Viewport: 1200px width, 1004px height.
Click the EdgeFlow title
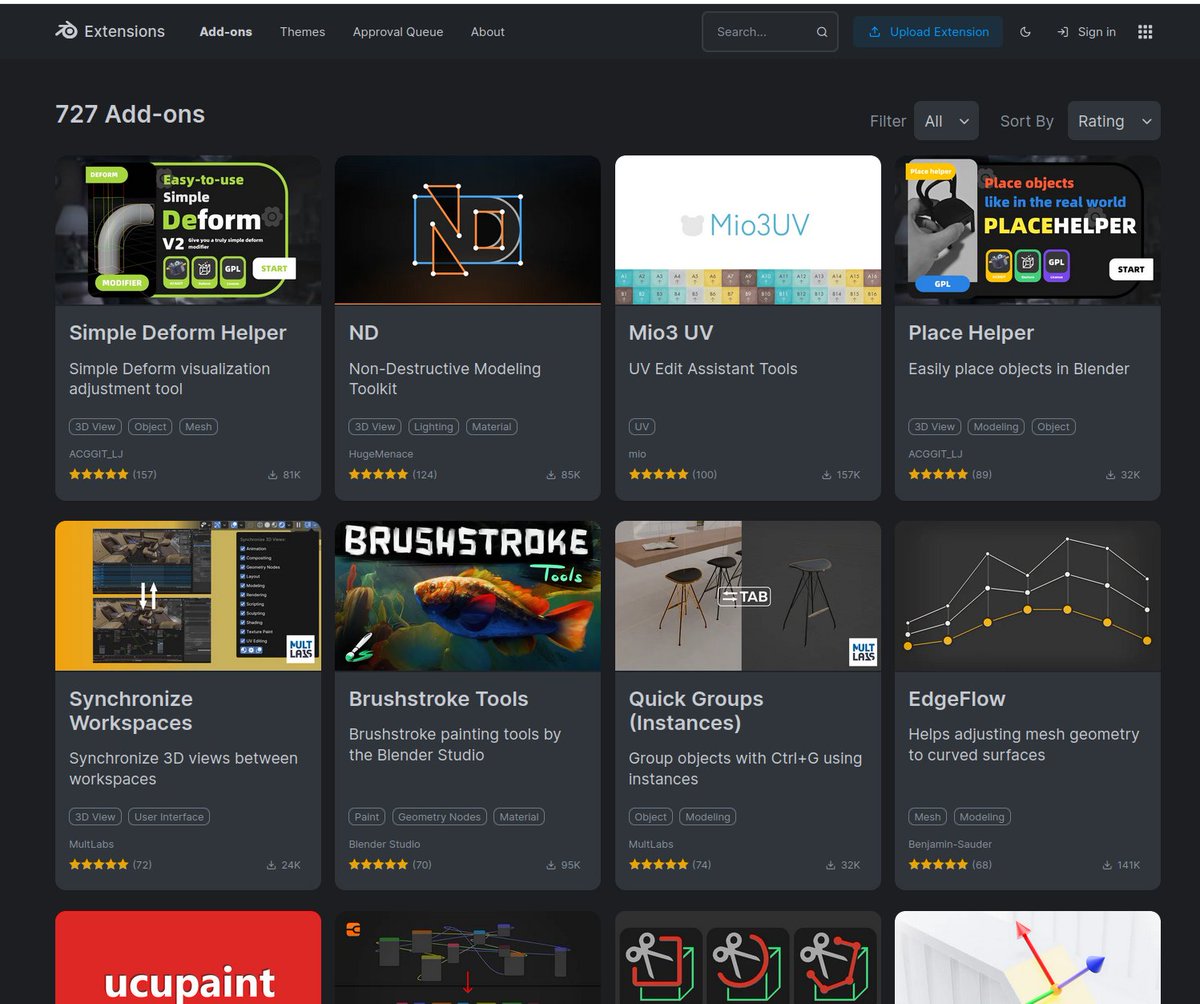point(957,699)
